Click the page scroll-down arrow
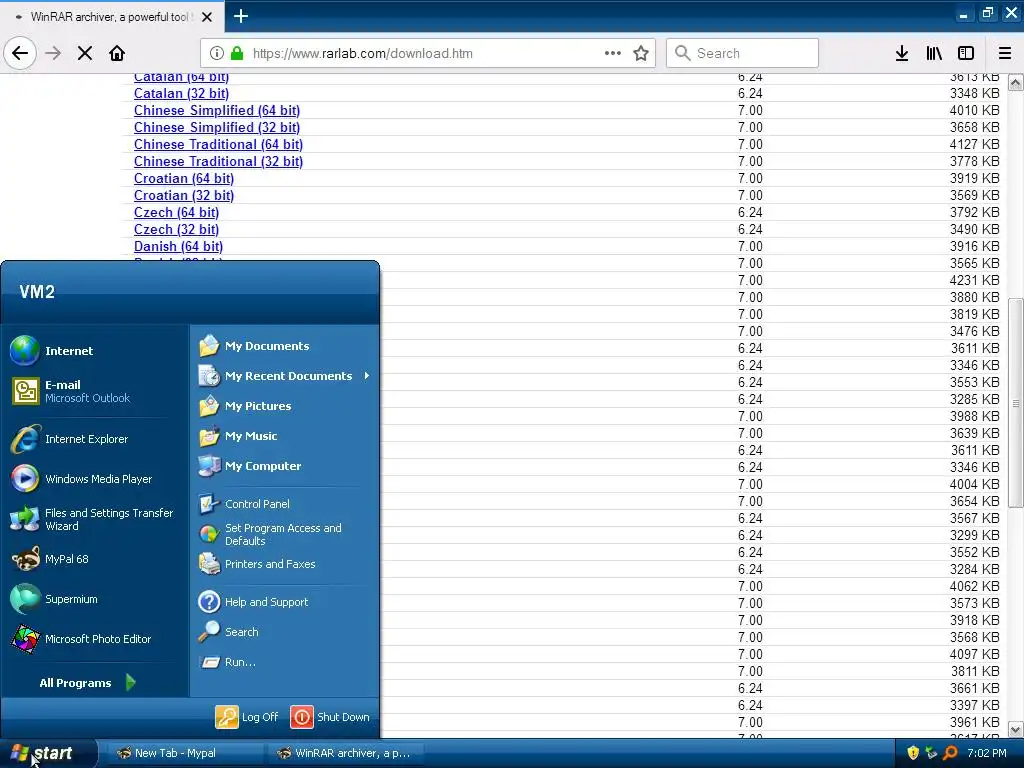The height and width of the screenshot is (768, 1024). click(1016, 729)
